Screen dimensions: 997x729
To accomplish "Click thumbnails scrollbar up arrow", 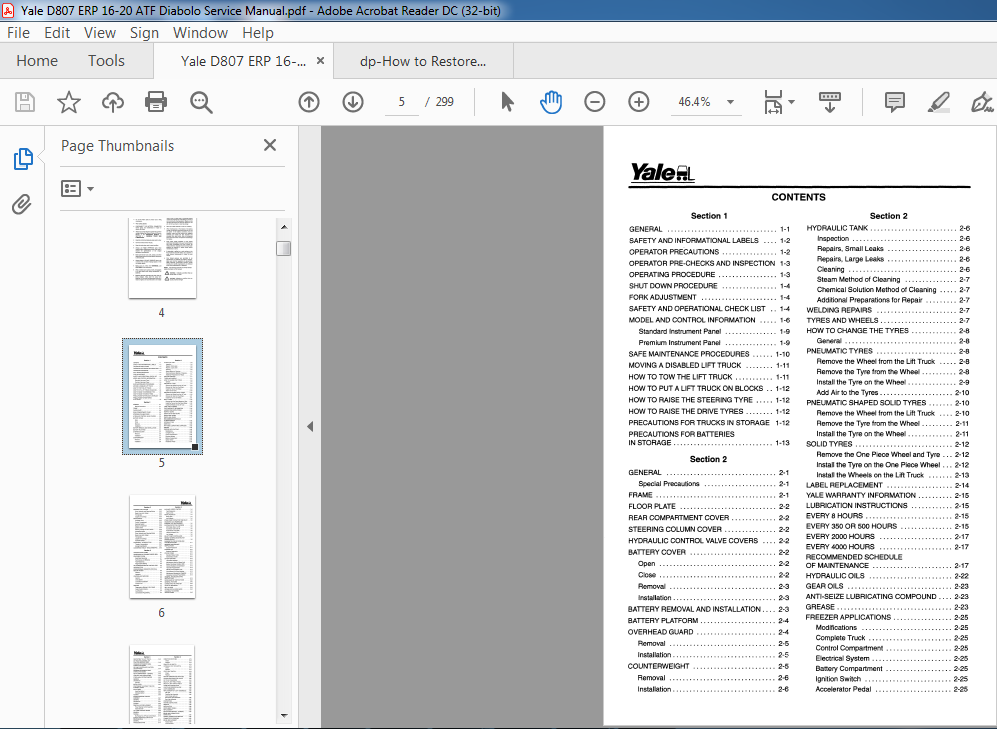I will (284, 227).
